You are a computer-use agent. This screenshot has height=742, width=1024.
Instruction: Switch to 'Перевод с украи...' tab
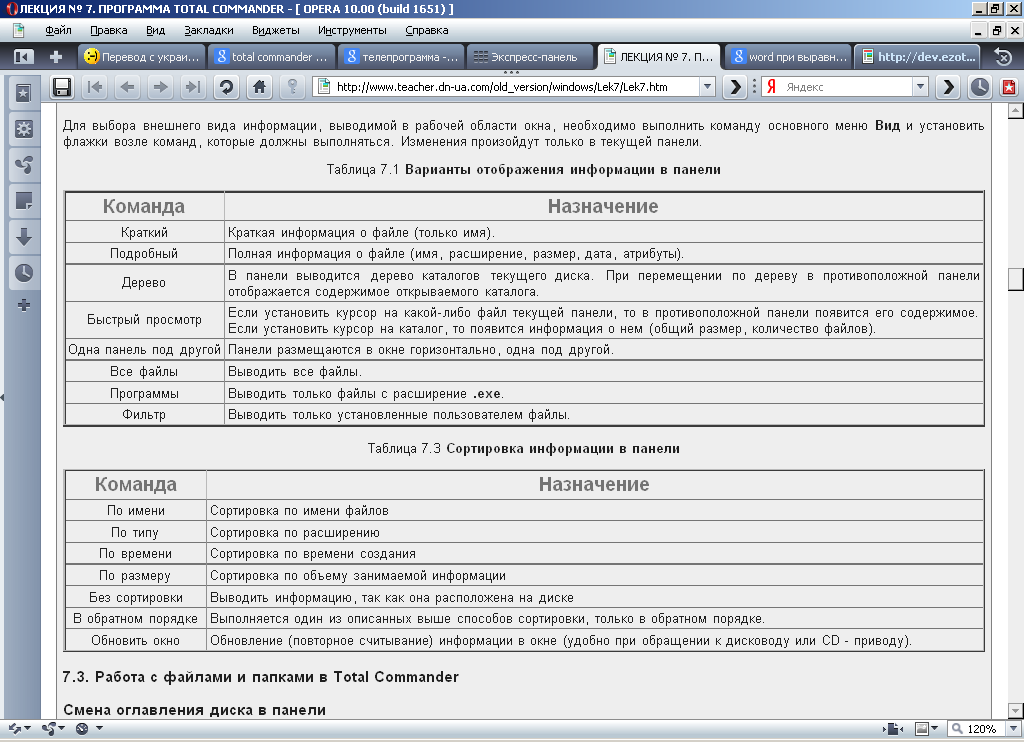coord(142,57)
